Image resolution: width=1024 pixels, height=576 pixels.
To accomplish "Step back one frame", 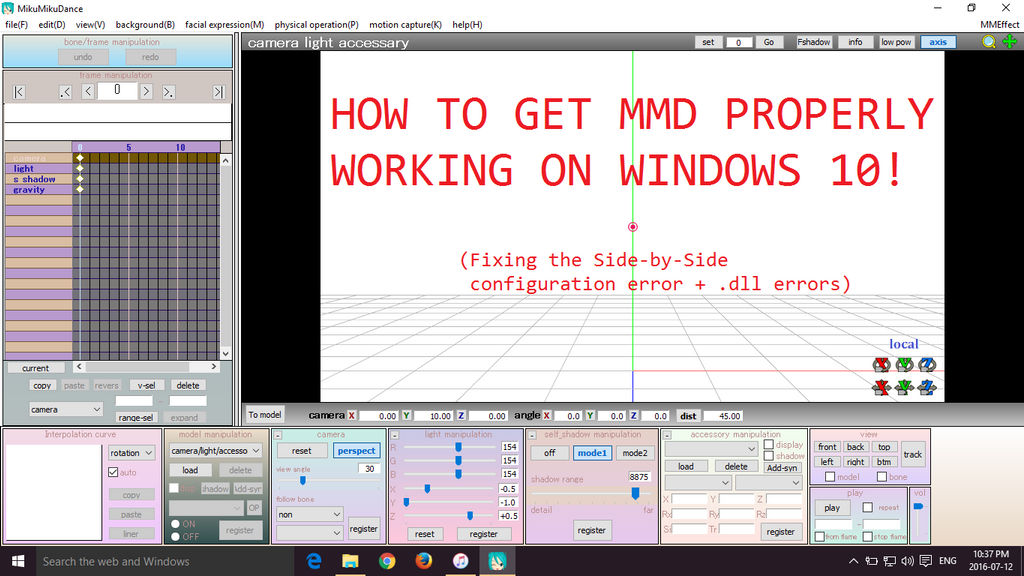I will (88, 91).
